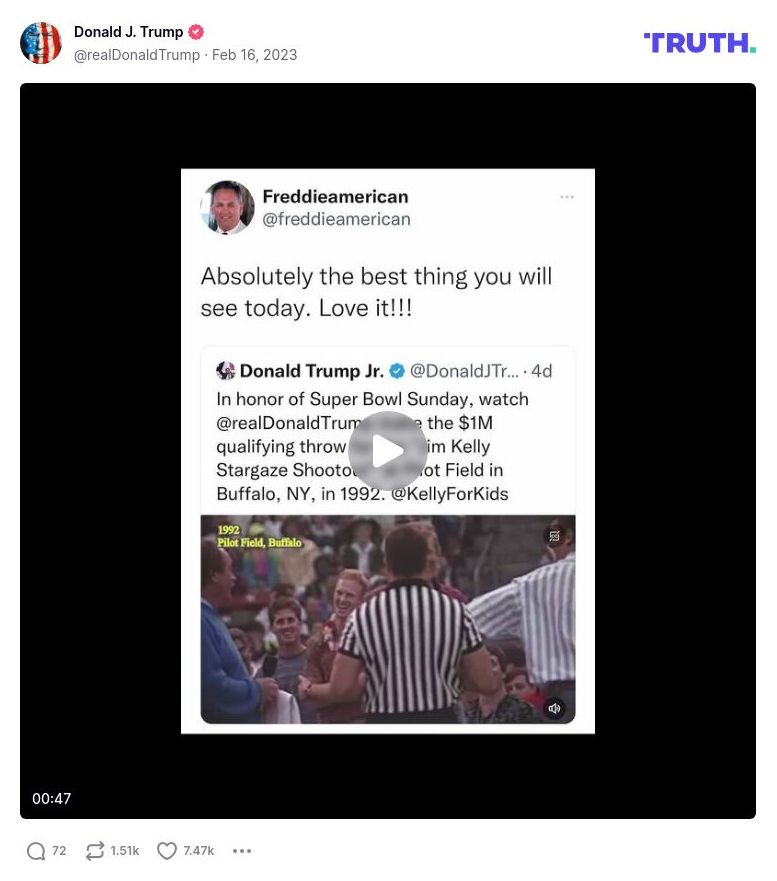The height and width of the screenshot is (881, 777).
Task: Open the post's three-dot options menu
Action: 242,851
